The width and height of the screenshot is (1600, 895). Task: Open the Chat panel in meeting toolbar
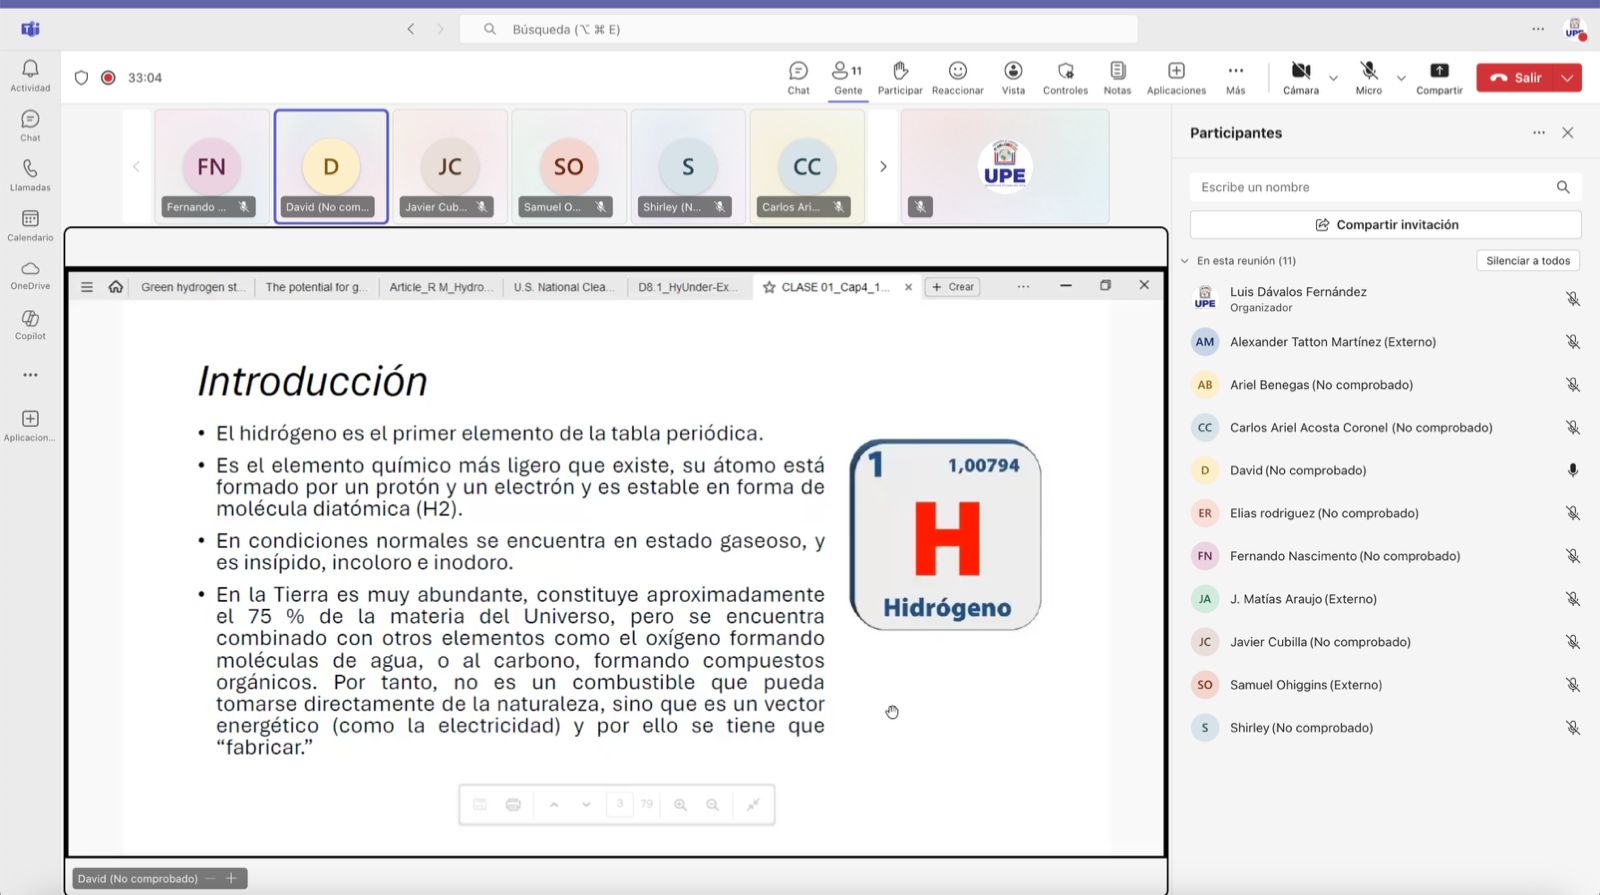point(798,77)
